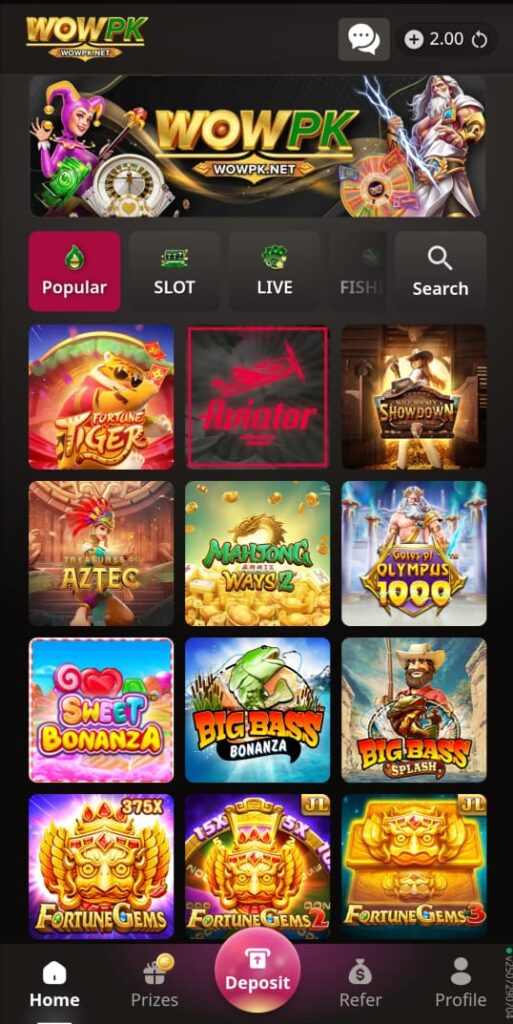Screen dimensions: 513x1024
Task: Switch to the SLOT category tab
Action: [174, 271]
